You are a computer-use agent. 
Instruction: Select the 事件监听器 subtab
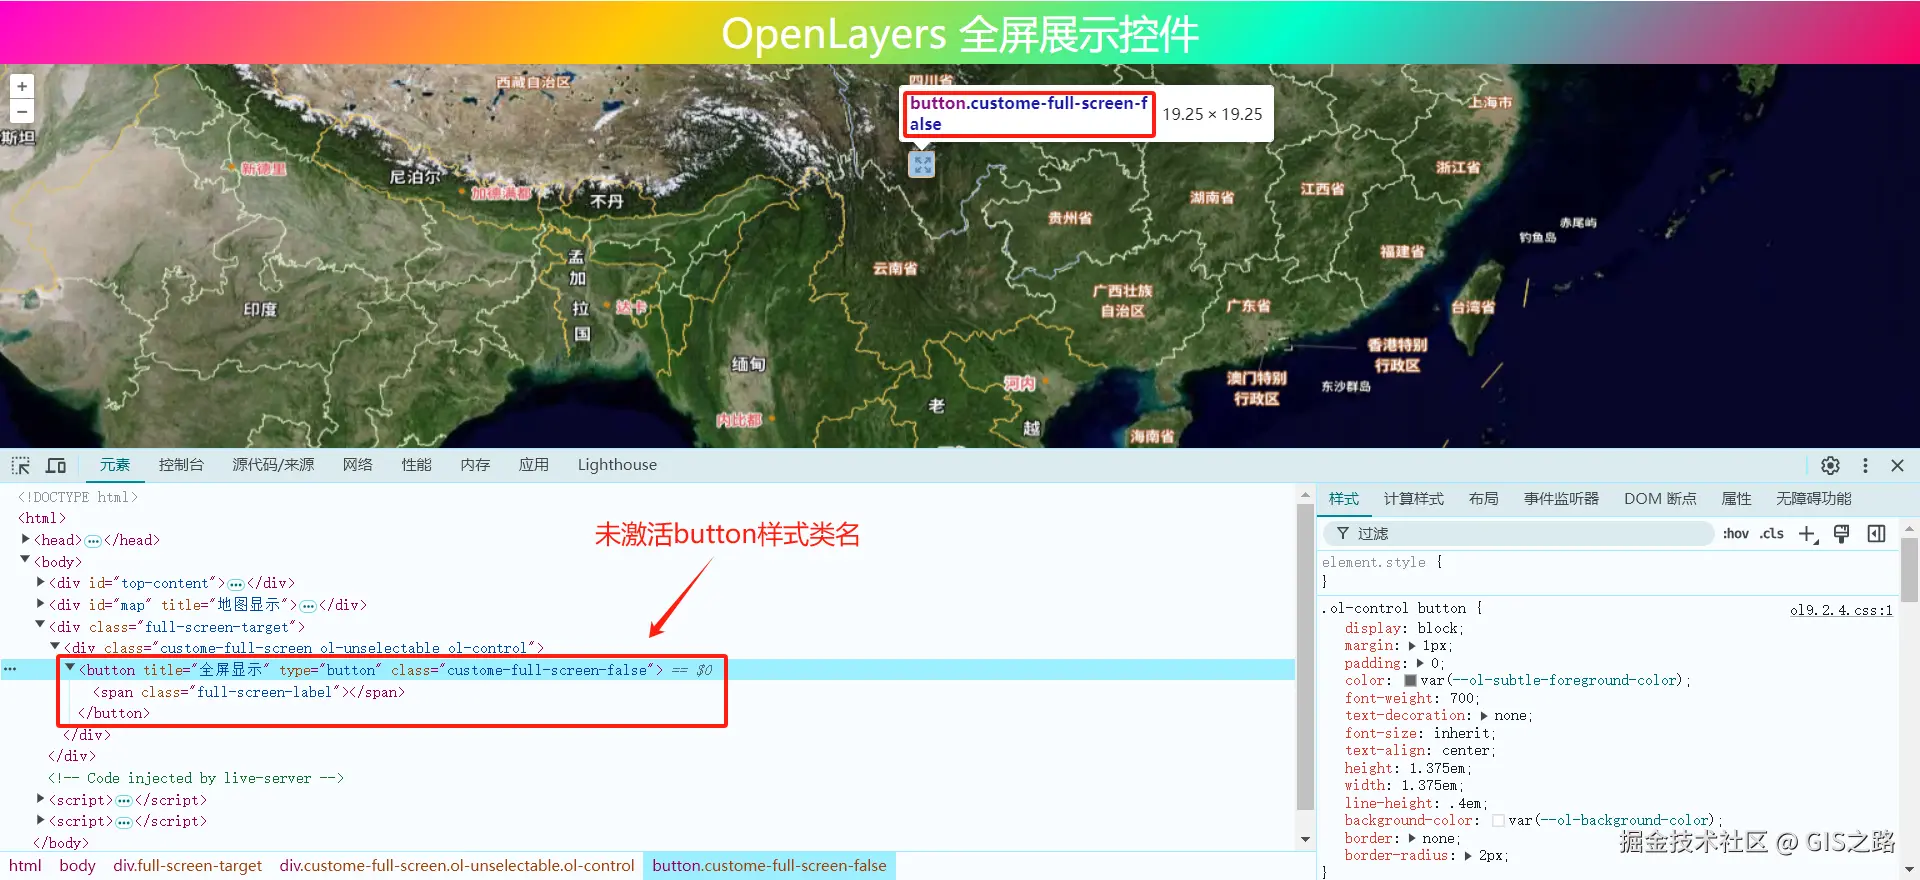1561,499
